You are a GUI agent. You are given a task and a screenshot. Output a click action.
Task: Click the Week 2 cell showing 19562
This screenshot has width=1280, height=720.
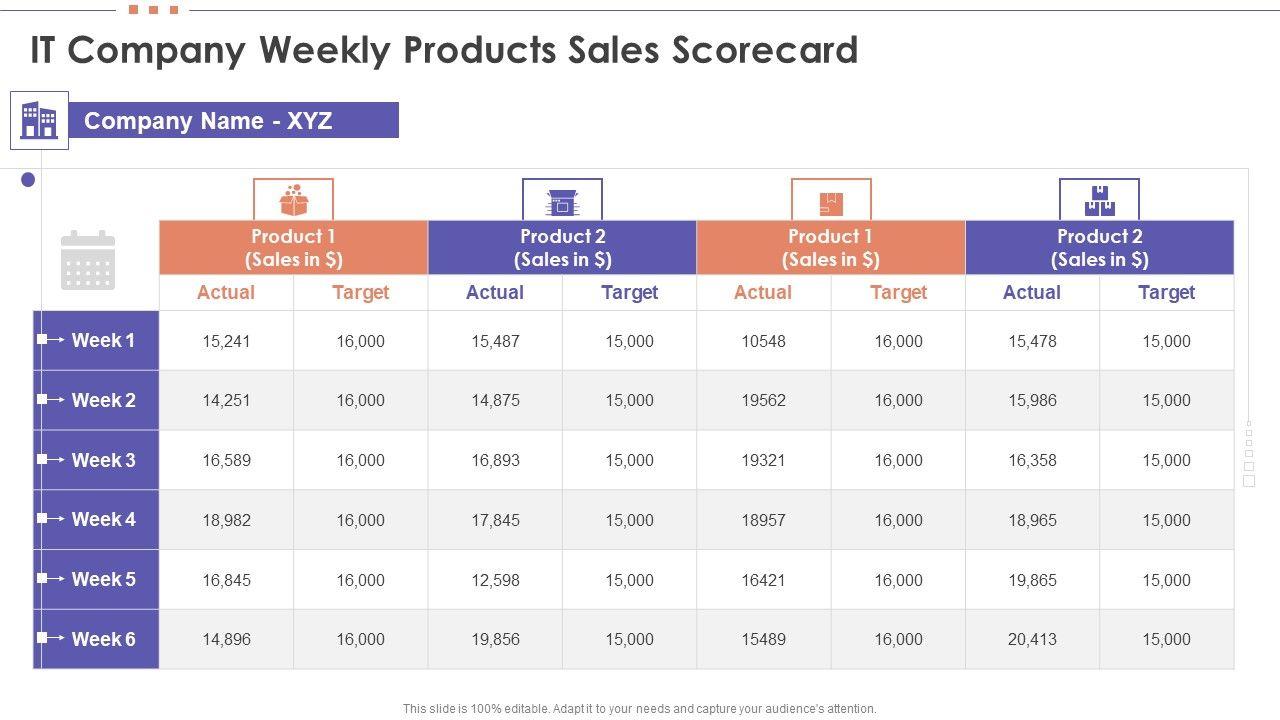click(x=763, y=400)
